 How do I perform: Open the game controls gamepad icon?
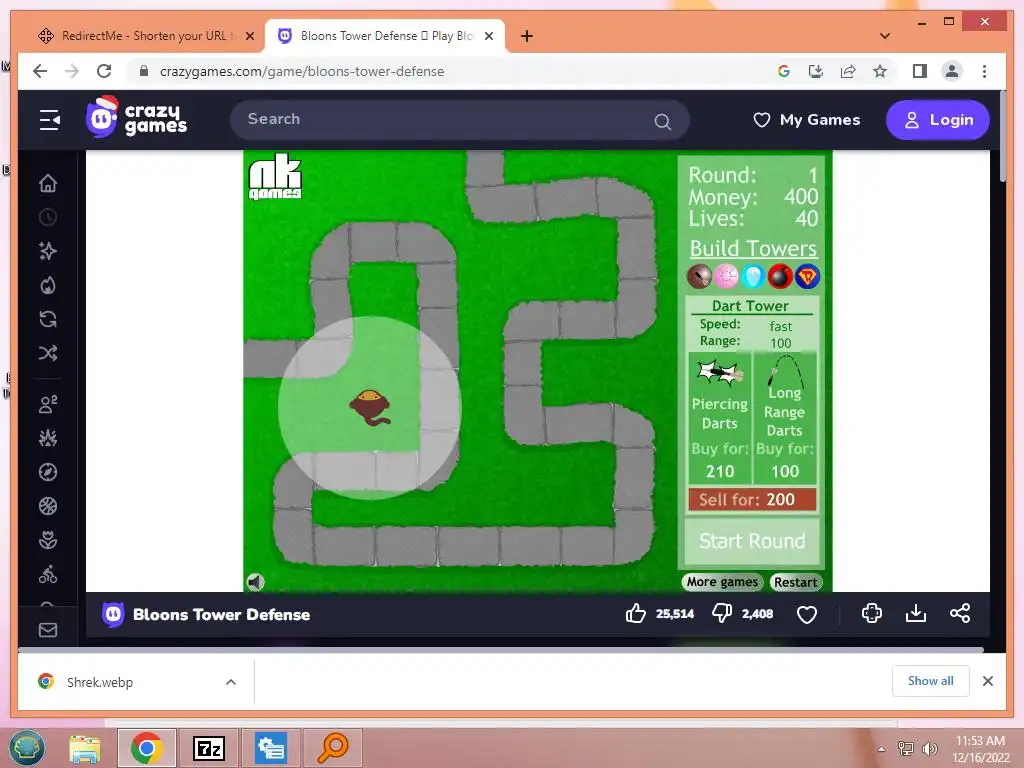coord(872,613)
